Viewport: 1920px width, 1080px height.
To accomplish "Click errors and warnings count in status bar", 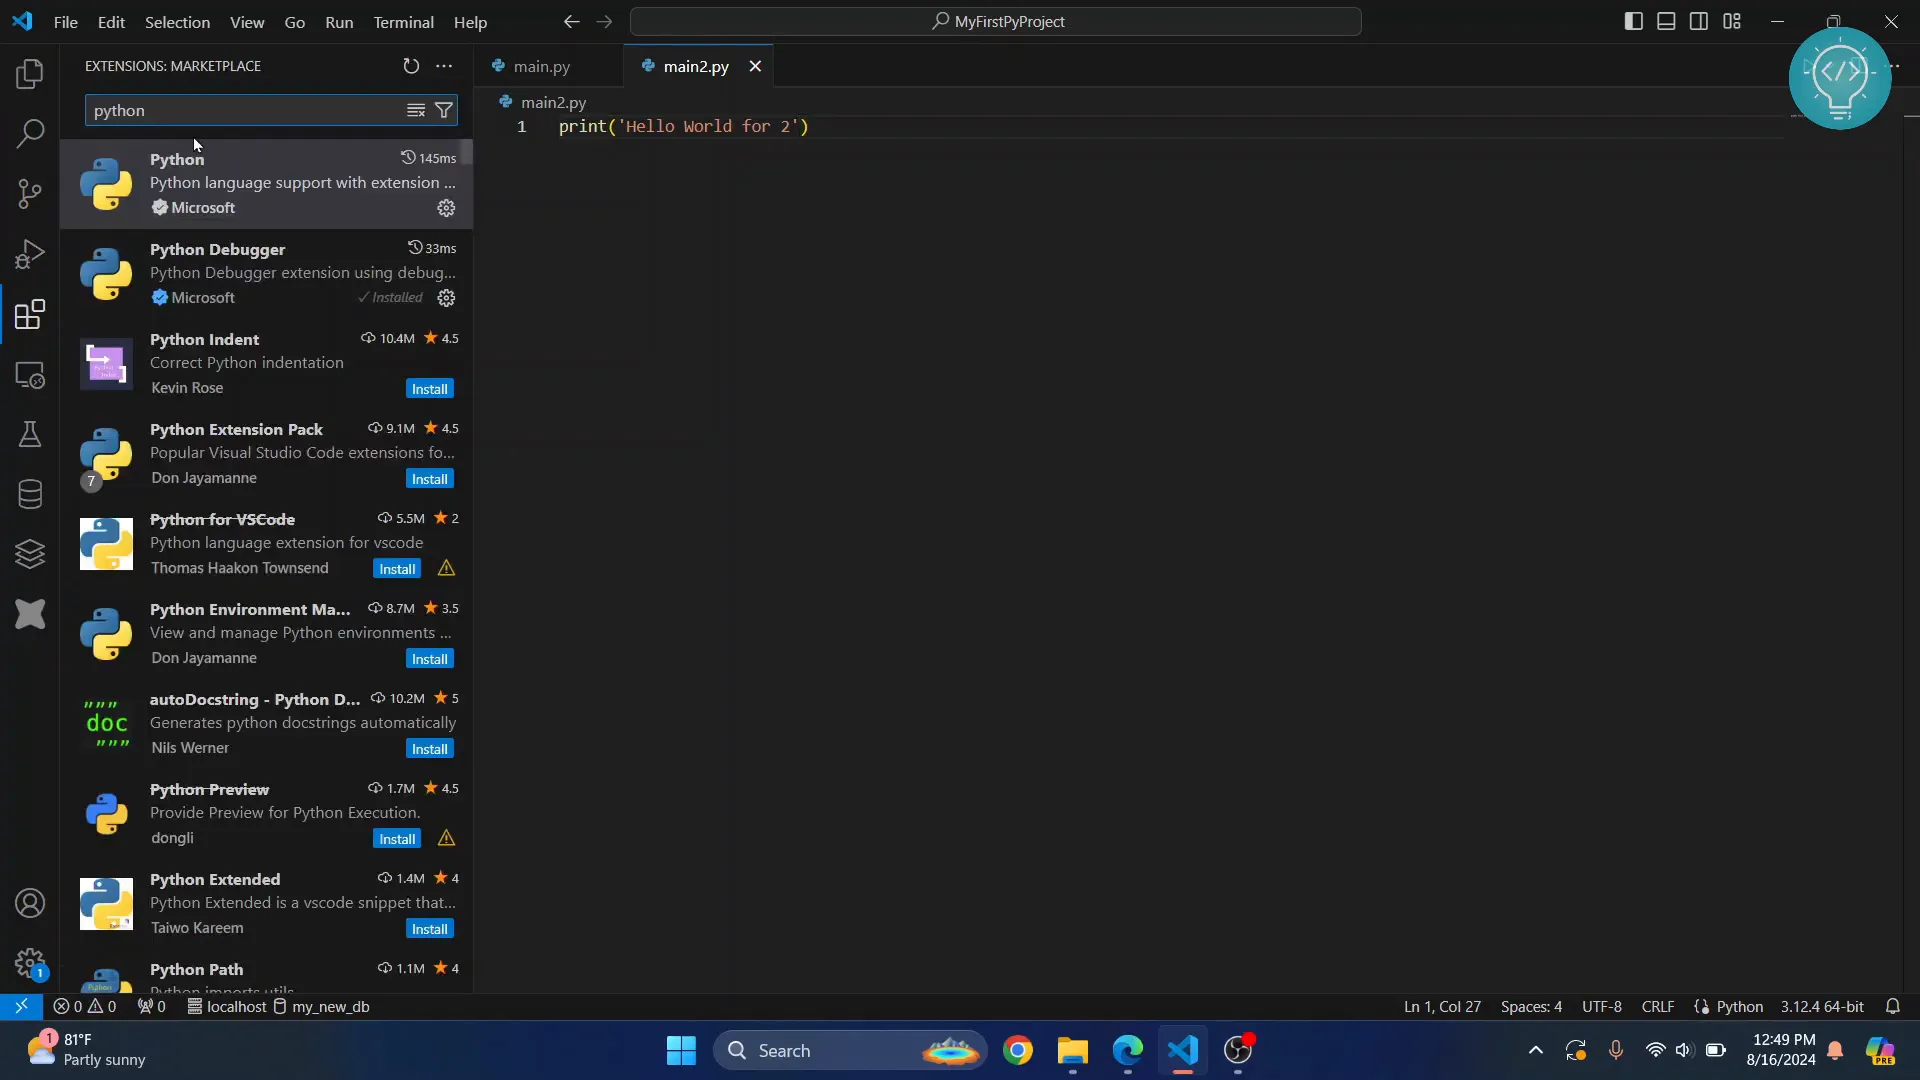I will 85,1006.
